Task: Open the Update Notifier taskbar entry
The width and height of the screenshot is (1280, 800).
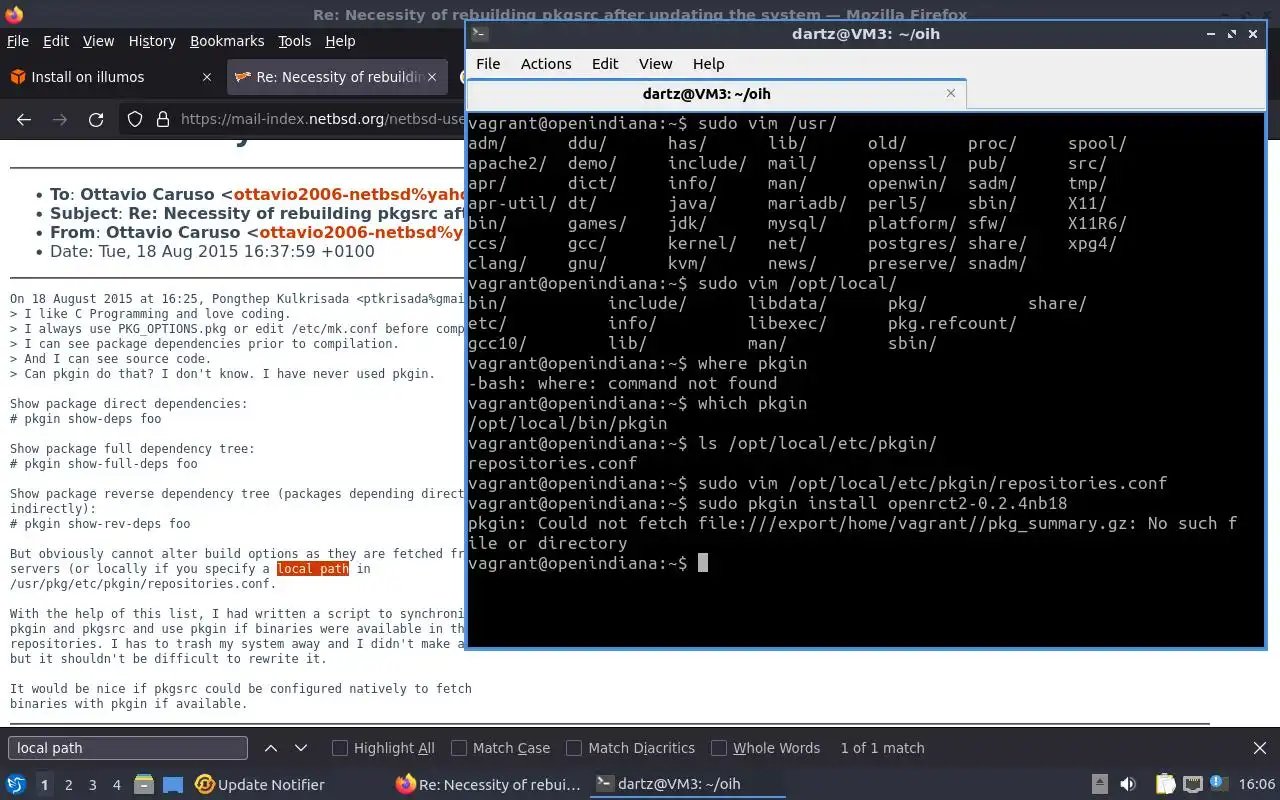Action: coord(260,784)
